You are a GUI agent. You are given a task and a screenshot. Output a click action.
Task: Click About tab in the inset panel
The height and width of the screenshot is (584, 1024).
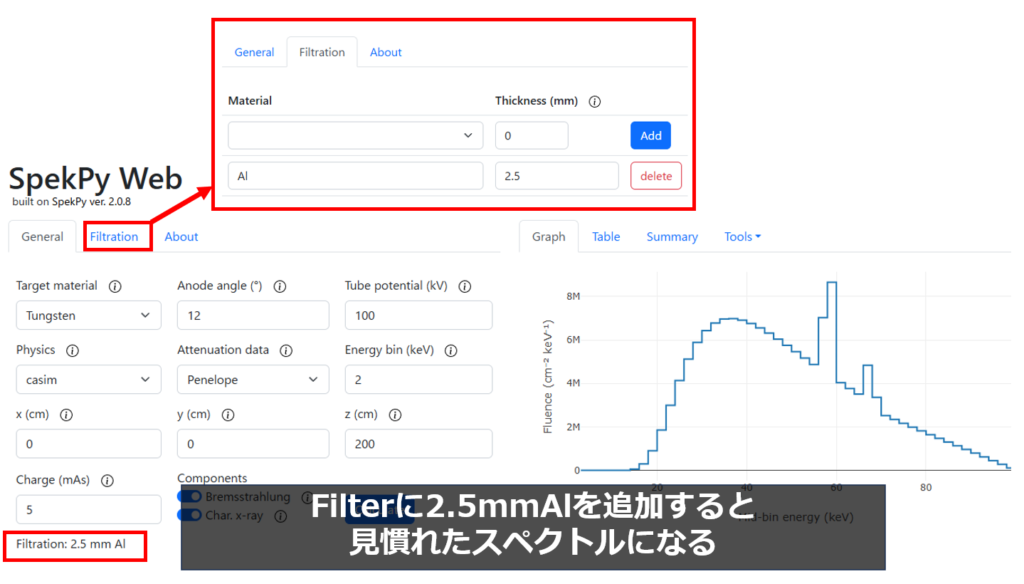coord(385,52)
